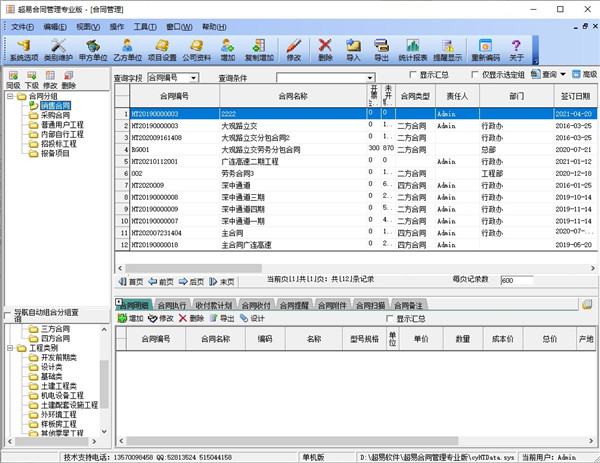
Task: Switch to 收付款计划 tab
Action: [x=214, y=305]
